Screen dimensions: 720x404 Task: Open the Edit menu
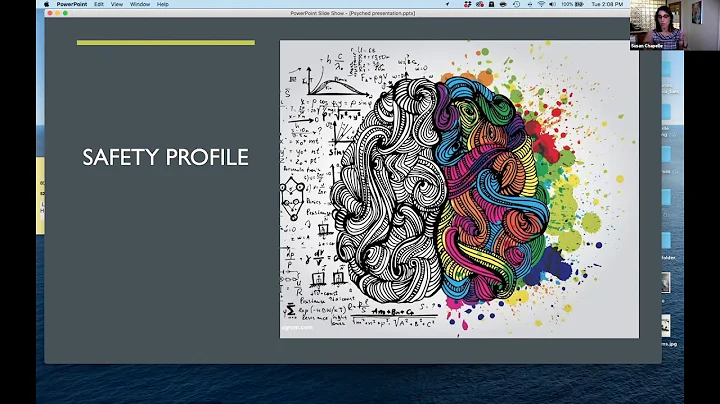tap(99, 4)
